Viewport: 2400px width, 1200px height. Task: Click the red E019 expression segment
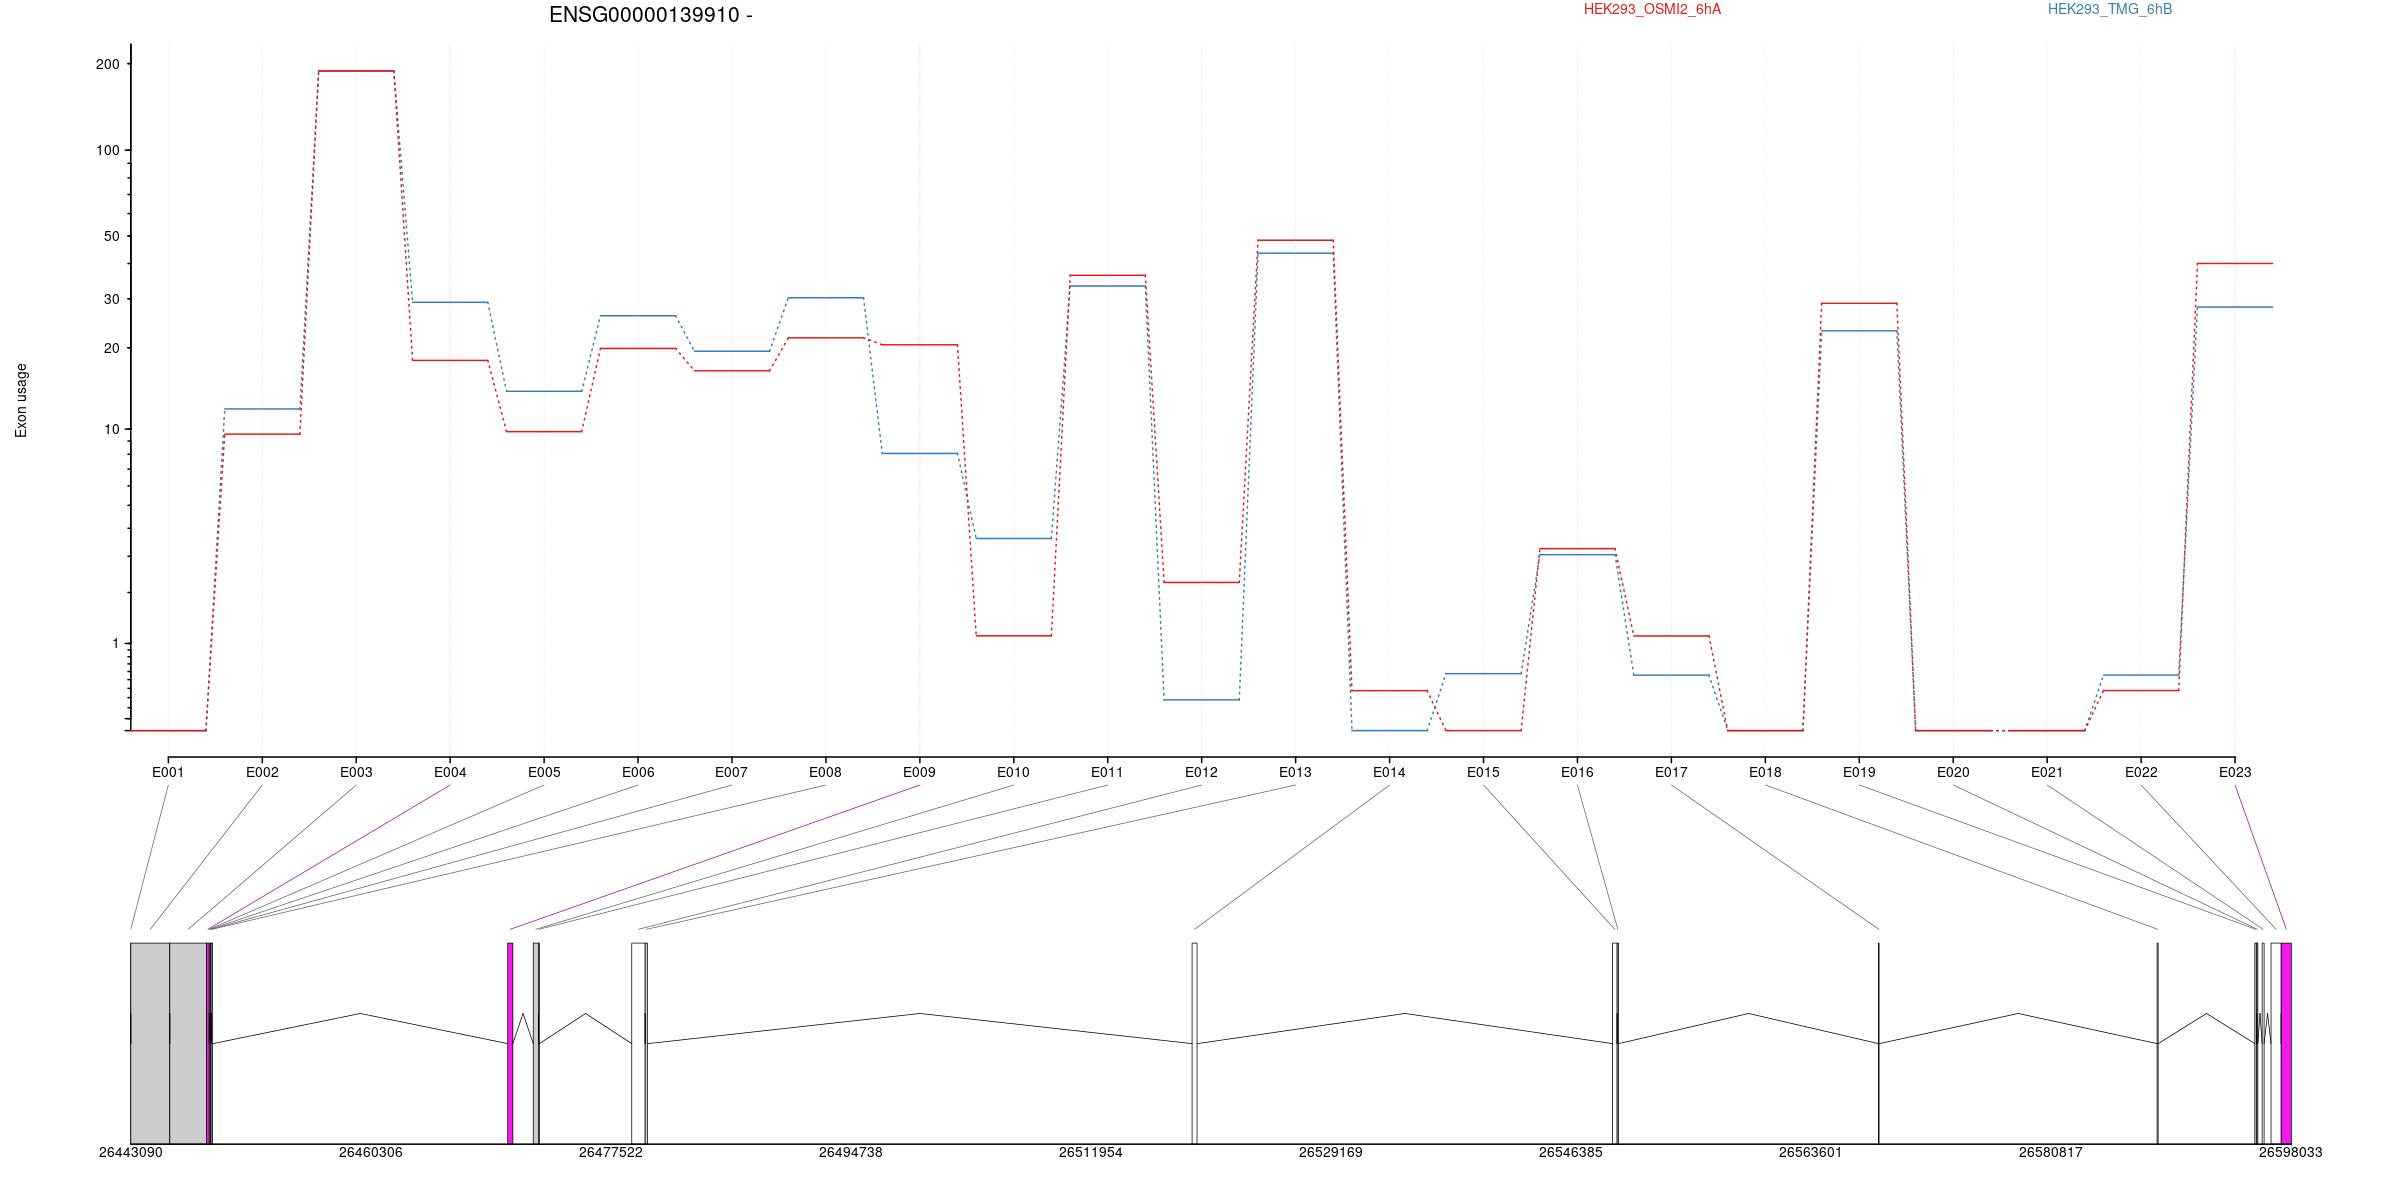click(x=1859, y=303)
